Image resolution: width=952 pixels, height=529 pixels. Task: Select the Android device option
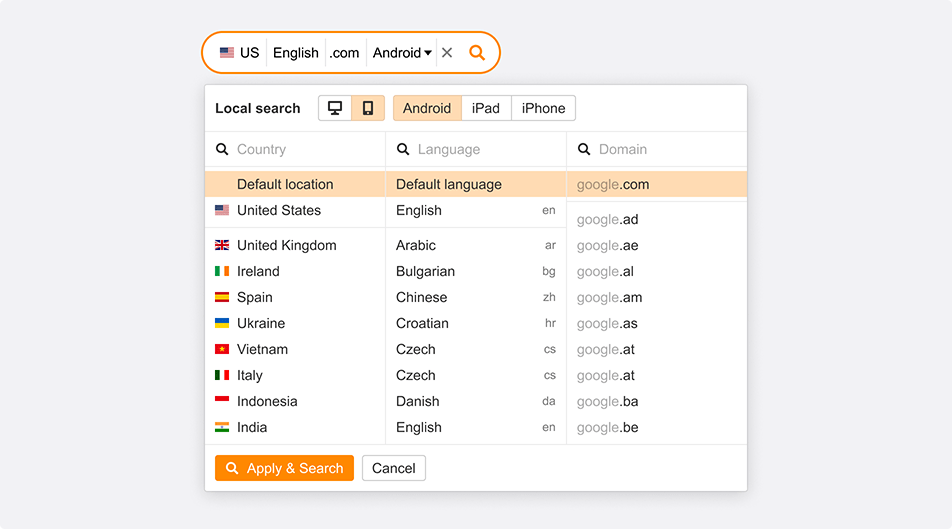(x=427, y=108)
